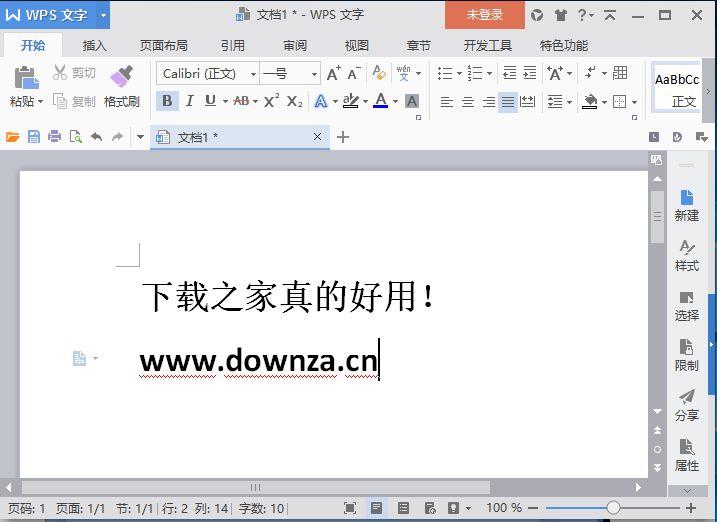Open highlight color dropdown arrow
Screen dimensions: 717x522
click(x=365, y=101)
